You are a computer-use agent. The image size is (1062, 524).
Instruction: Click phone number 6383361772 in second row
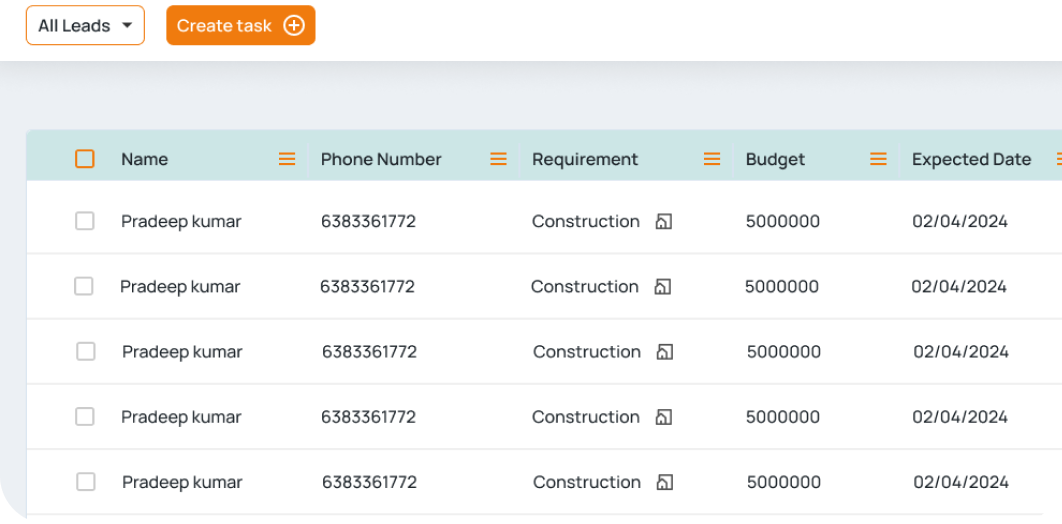click(367, 286)
